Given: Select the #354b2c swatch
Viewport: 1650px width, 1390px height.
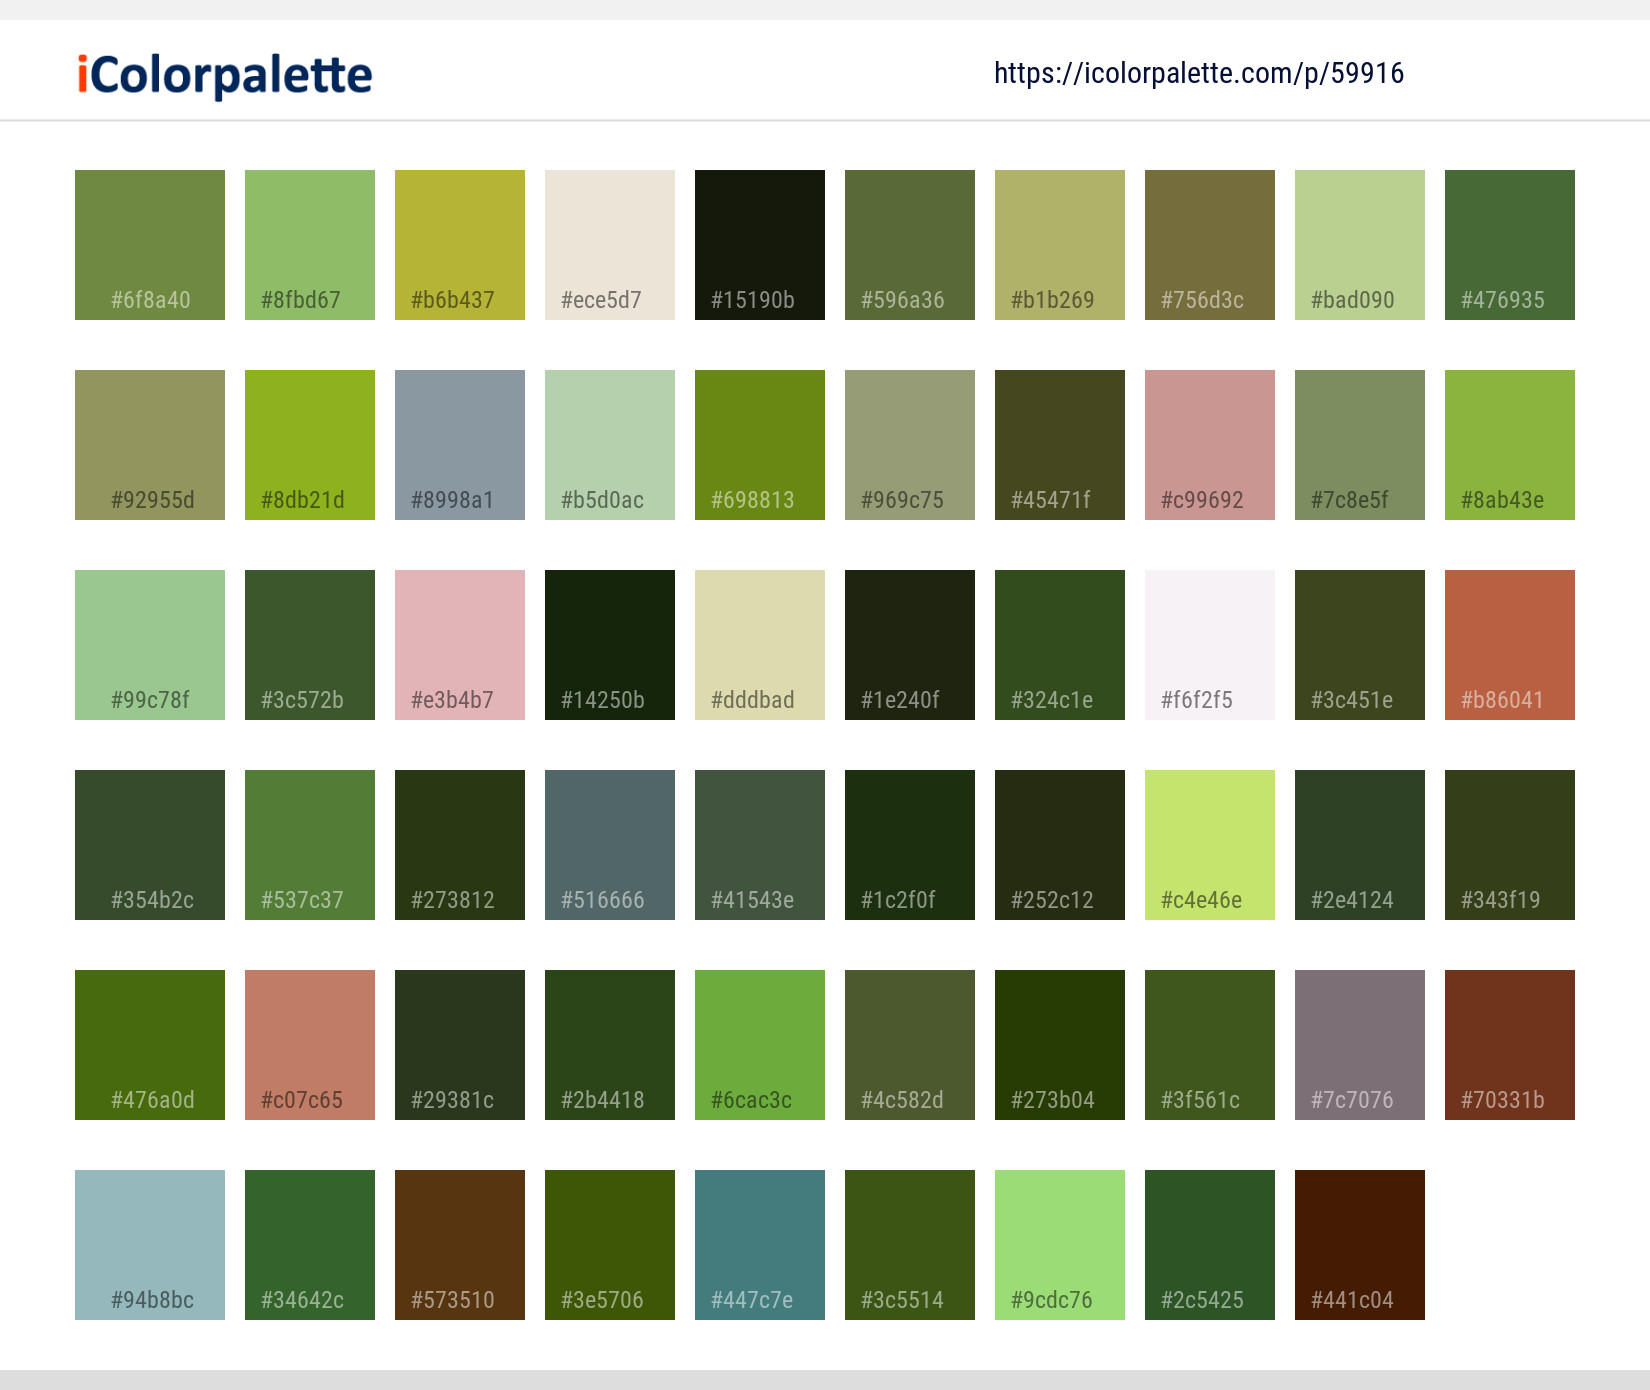Looking at the screenshot, I should click(150, 845).
